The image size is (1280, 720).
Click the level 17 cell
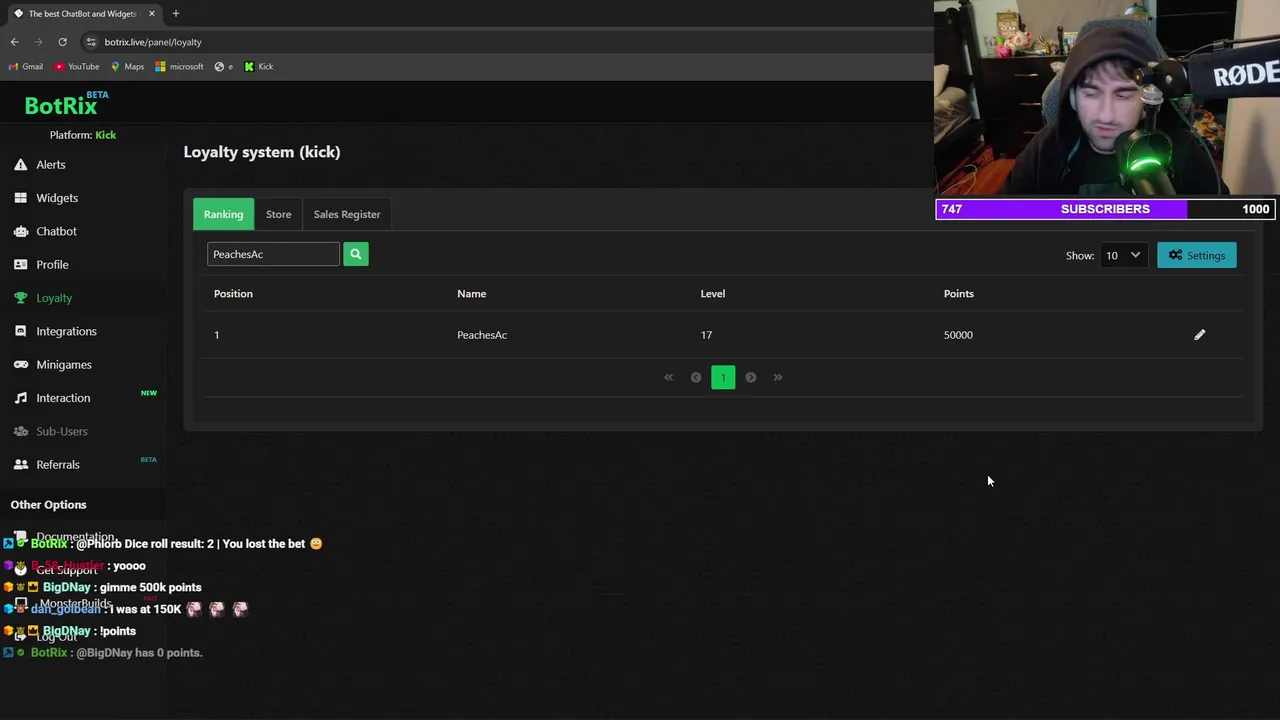(706, 335)
